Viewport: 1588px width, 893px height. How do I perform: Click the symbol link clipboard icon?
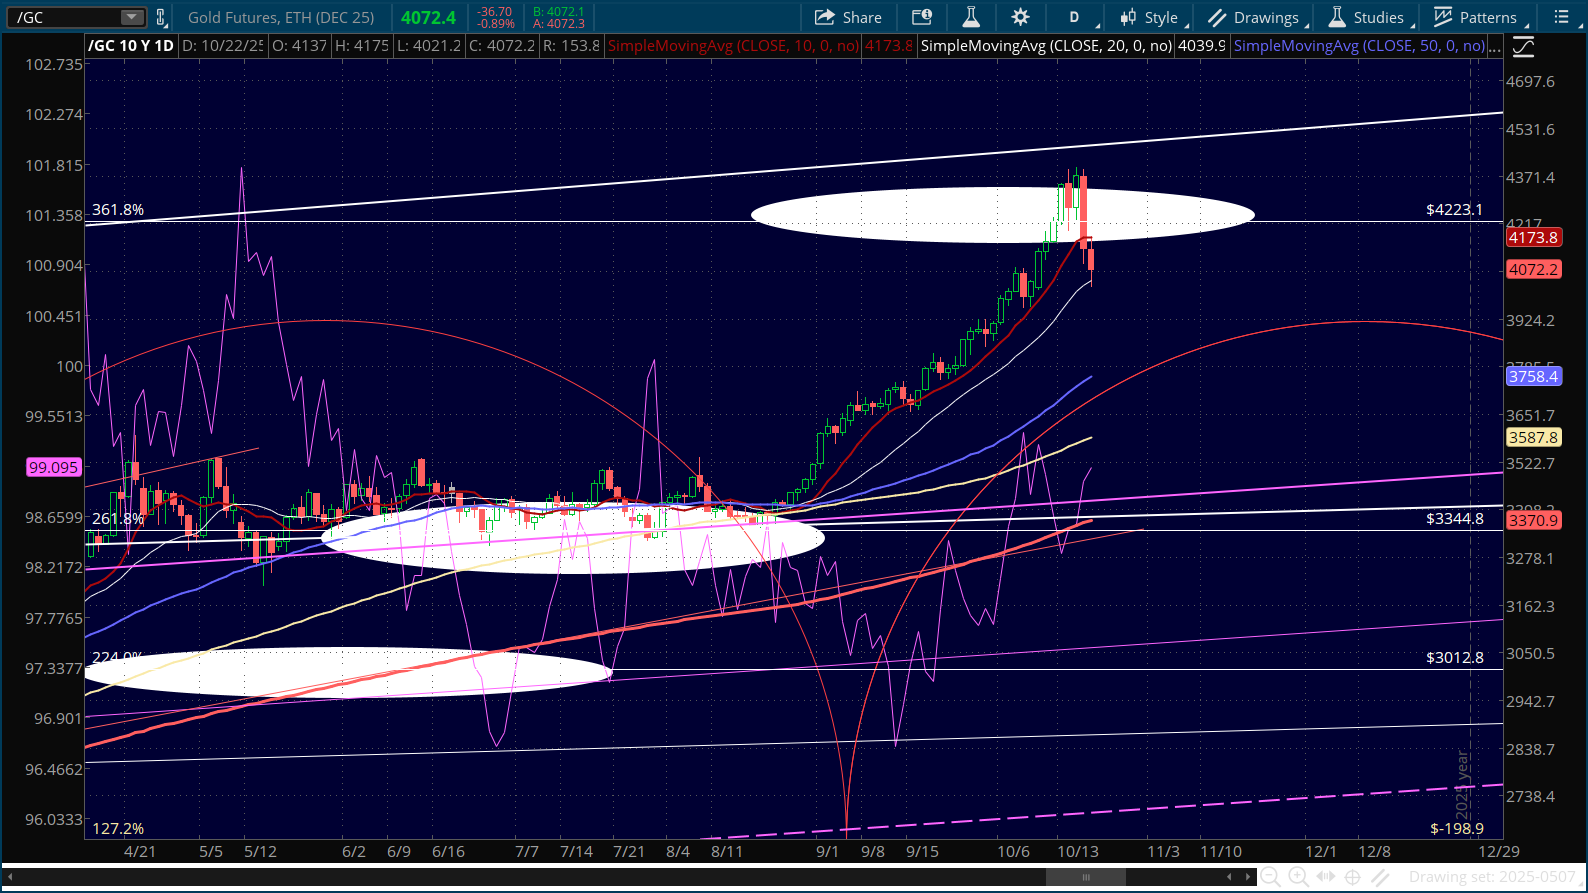coord(160,17)
